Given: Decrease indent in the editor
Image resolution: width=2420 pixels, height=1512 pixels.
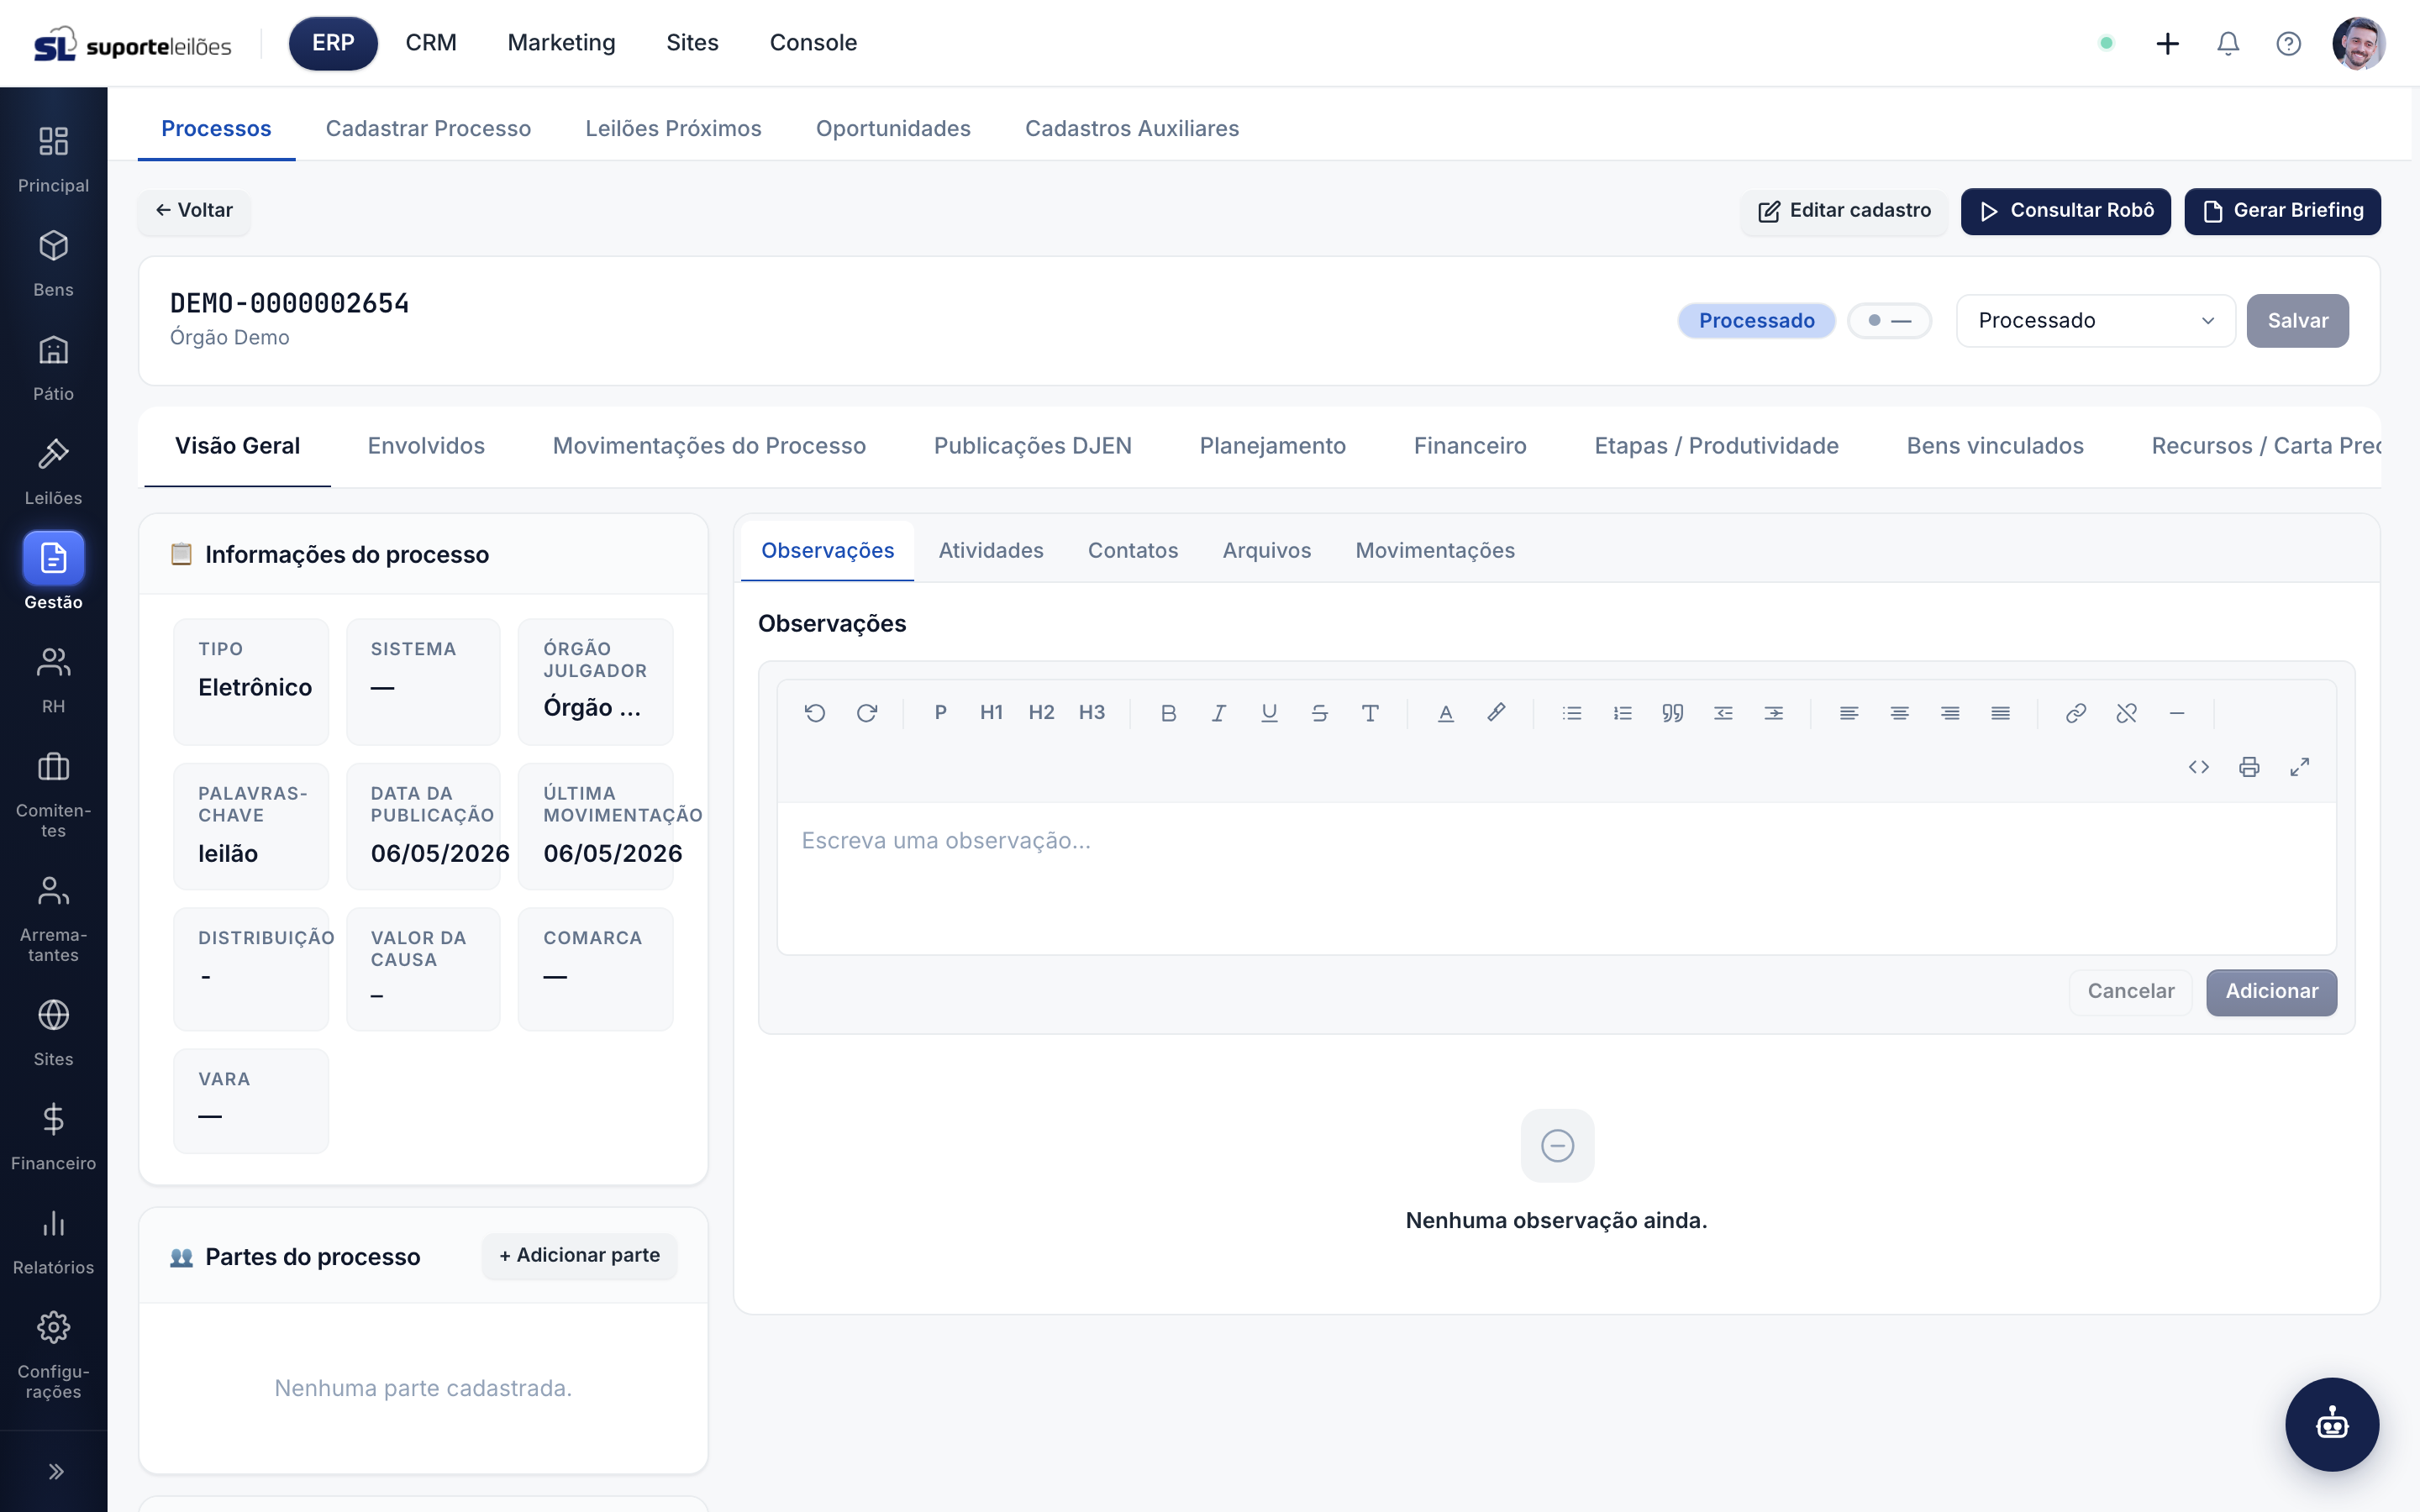Looking at the screenshot, I should (1723, 713).
